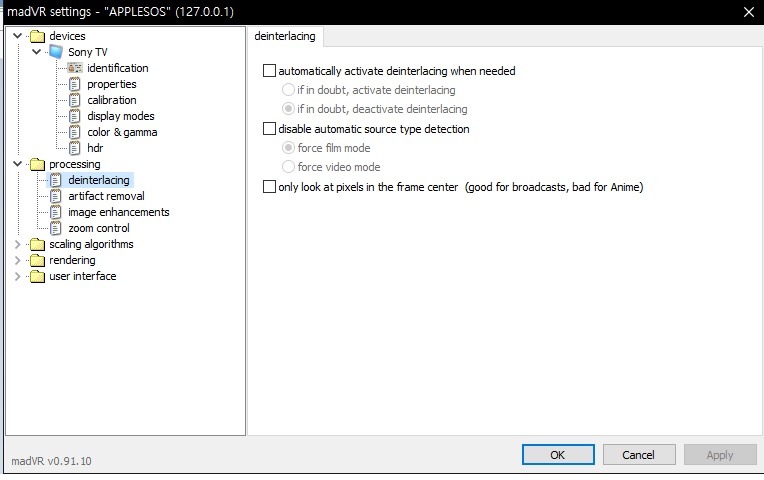Collapse the processing folder
Image resolution: width=764 pixels, height=480 pixels.
pos(17,164)
